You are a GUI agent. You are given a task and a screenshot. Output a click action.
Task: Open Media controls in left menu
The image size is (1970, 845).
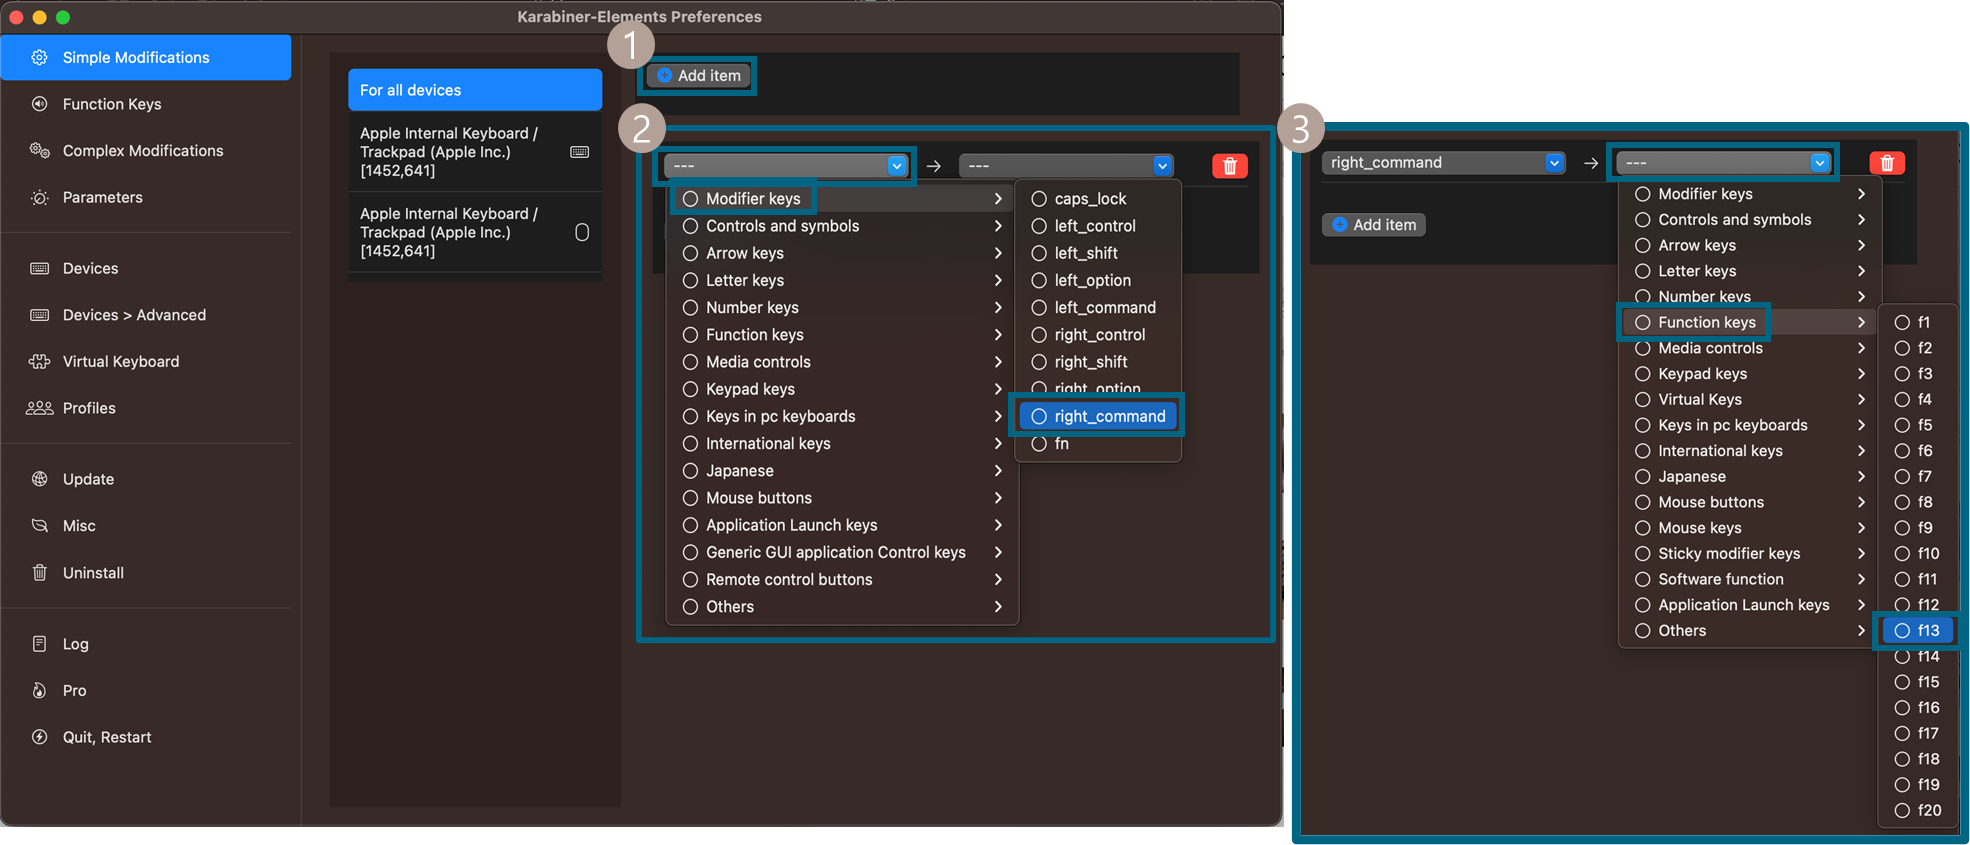coord(842,362)
